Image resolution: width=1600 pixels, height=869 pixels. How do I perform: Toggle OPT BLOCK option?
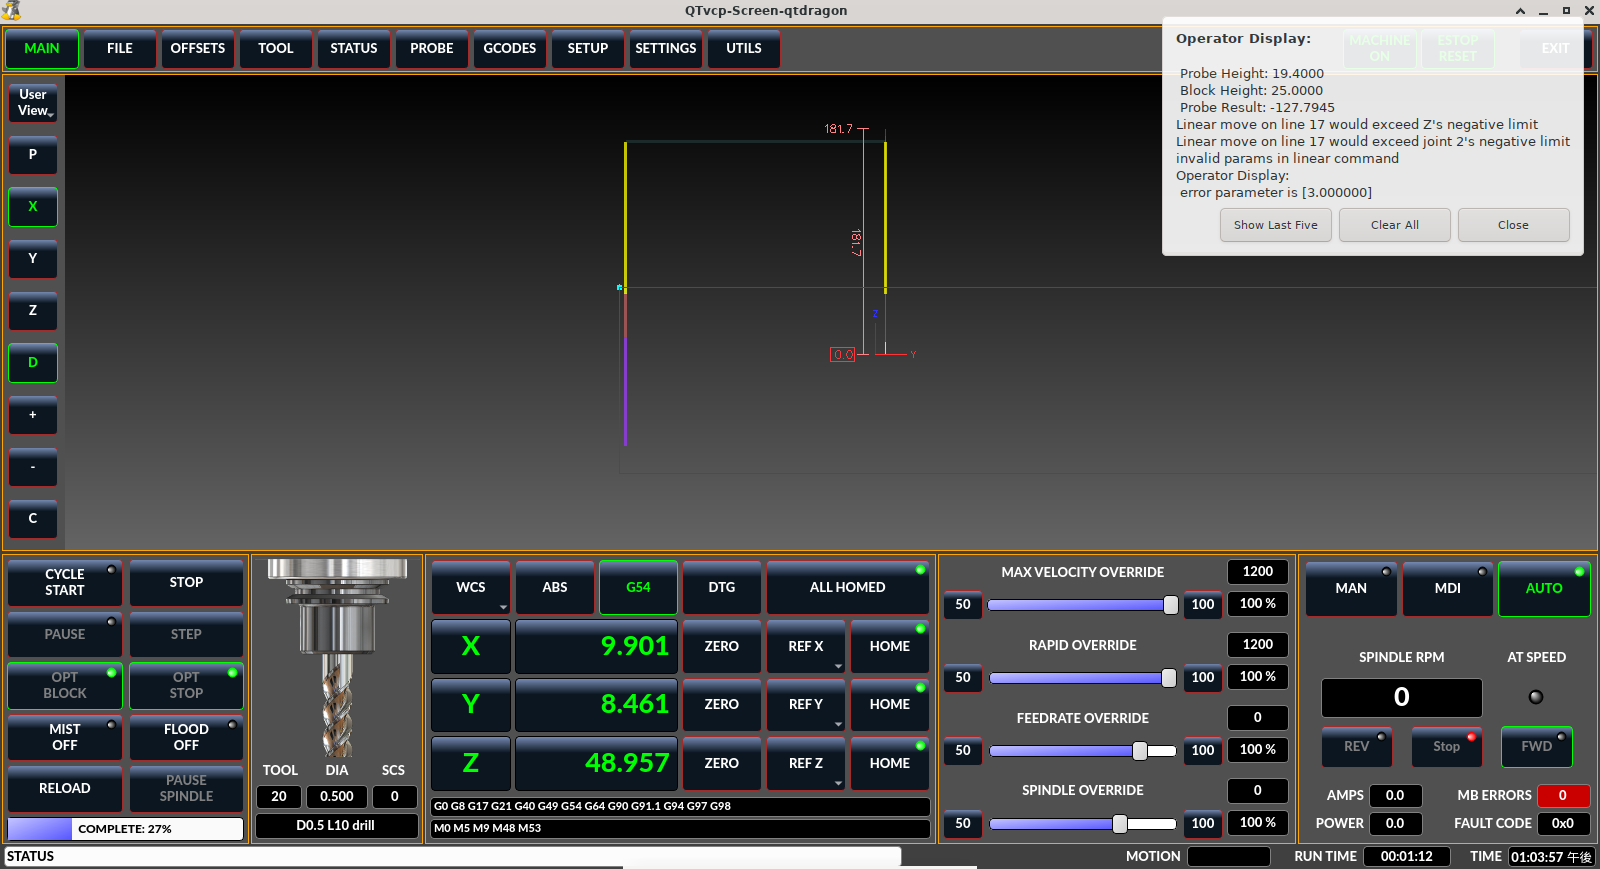(65, 686)
